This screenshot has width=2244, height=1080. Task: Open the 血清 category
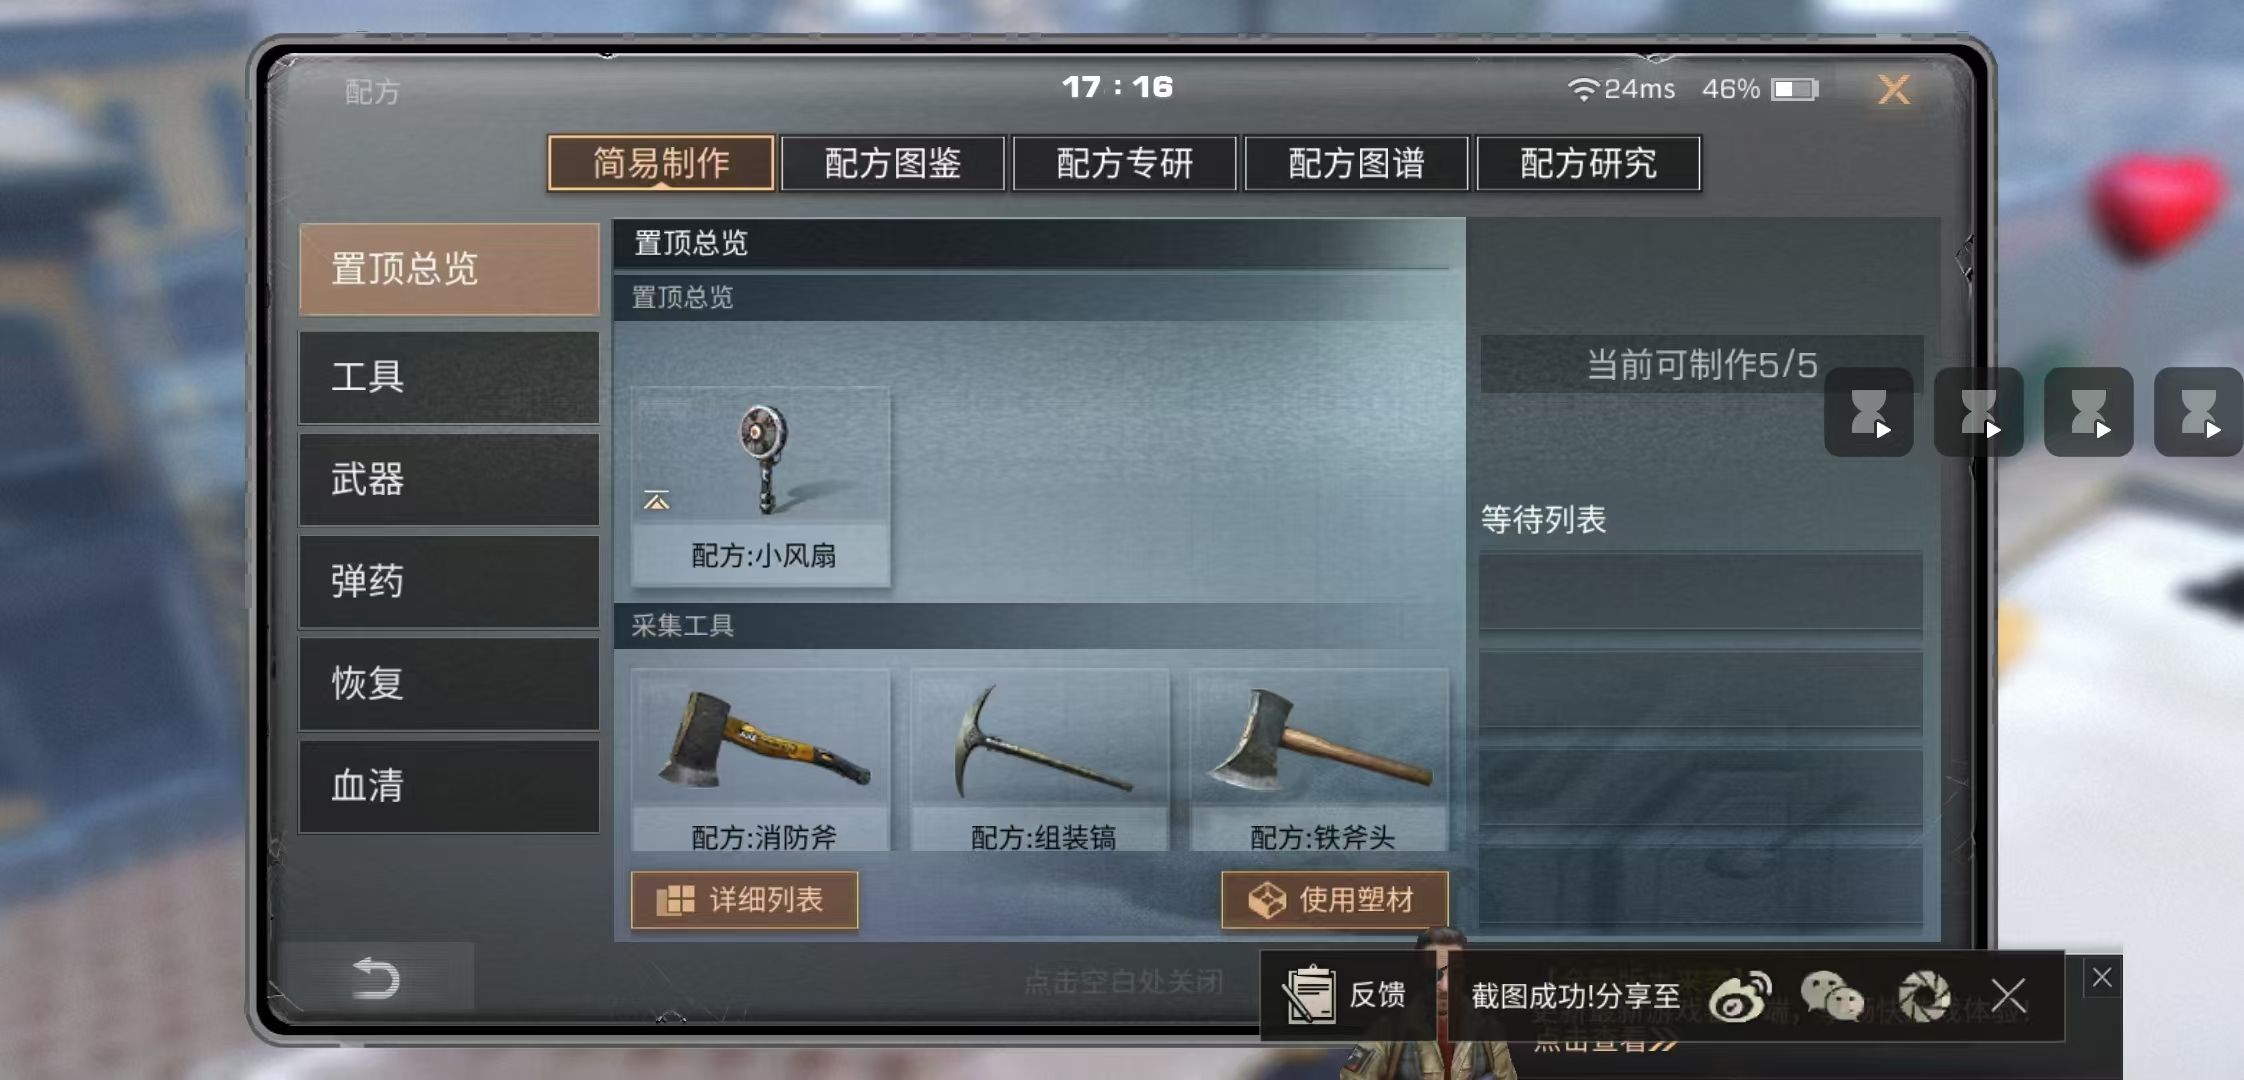(449, 786)
